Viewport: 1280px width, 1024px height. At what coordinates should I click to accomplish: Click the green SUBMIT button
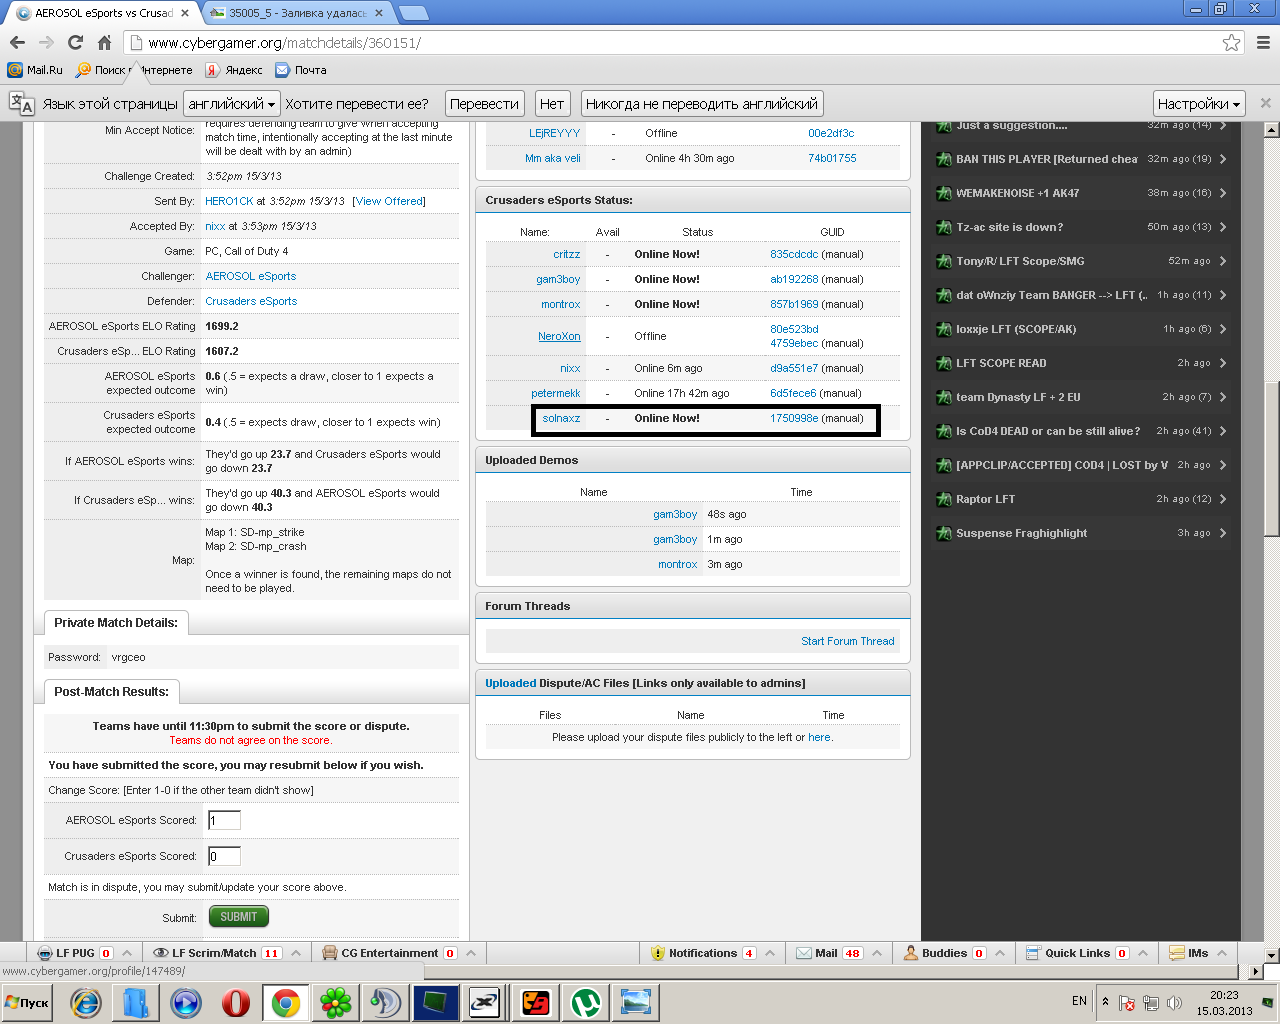[238, 917]
